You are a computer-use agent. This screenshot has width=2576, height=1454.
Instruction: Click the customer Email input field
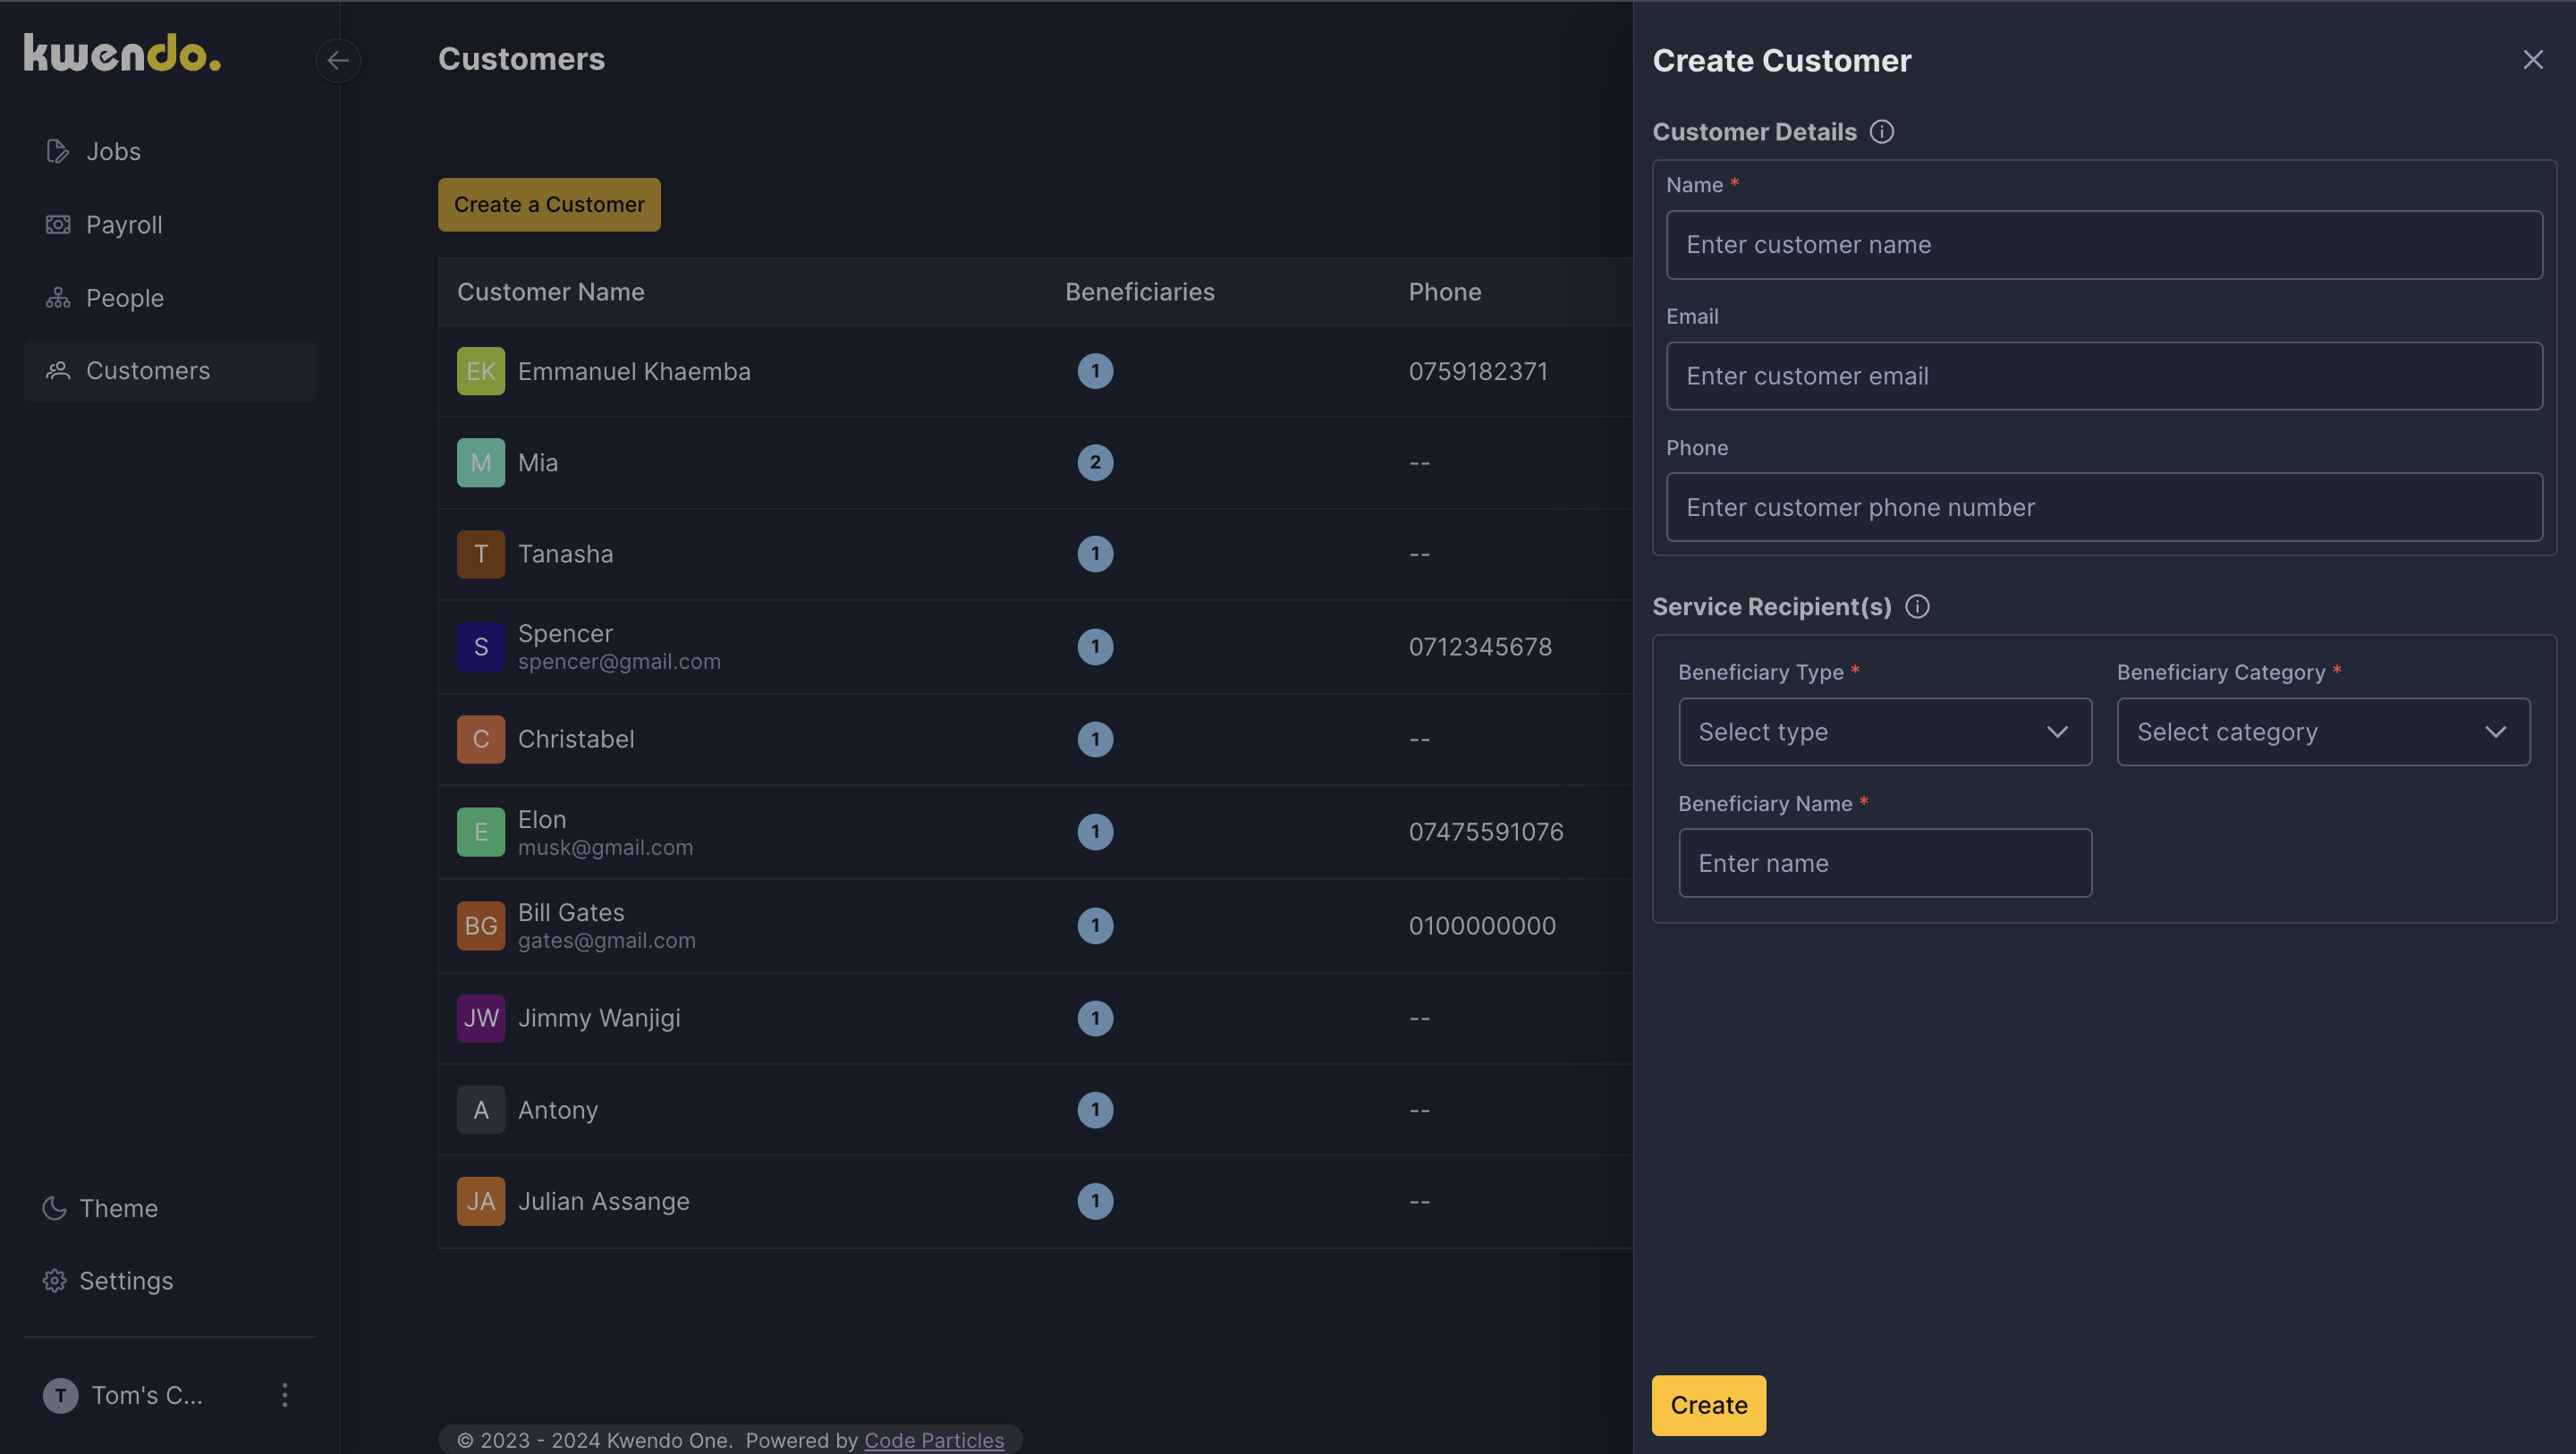coord(2104,376)
